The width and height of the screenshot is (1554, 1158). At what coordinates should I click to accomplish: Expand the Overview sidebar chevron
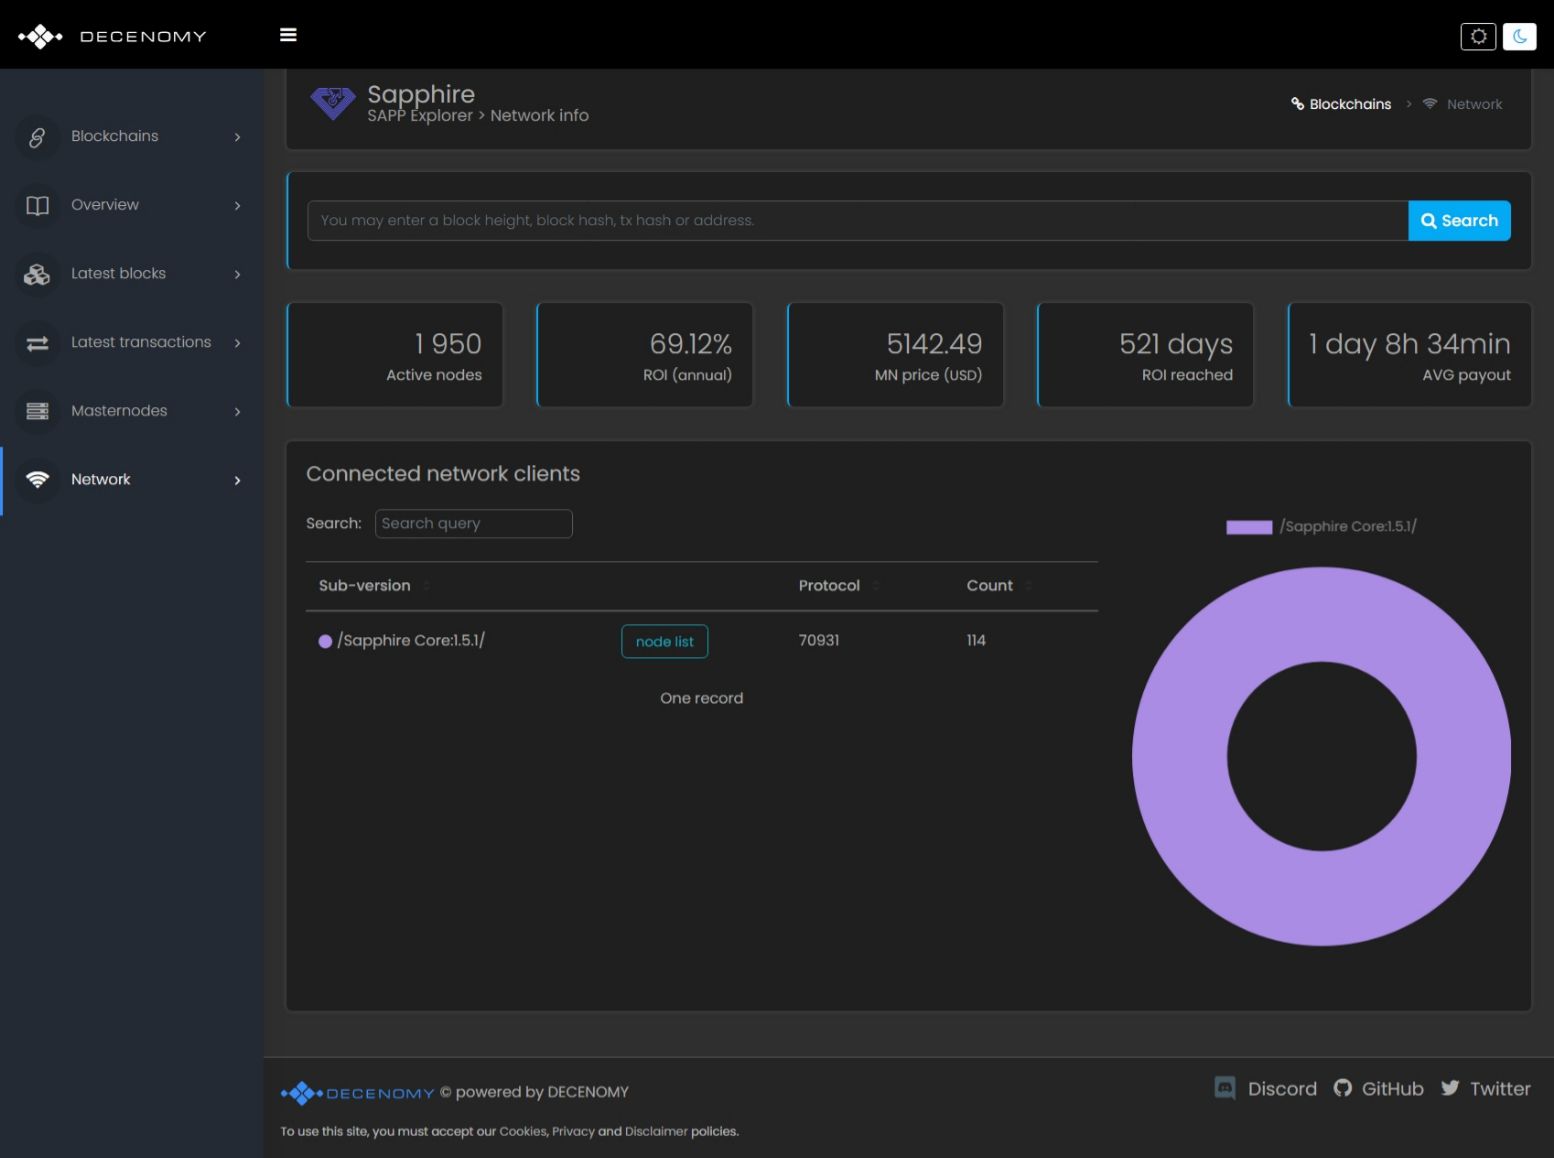click(x=237, y=206)
